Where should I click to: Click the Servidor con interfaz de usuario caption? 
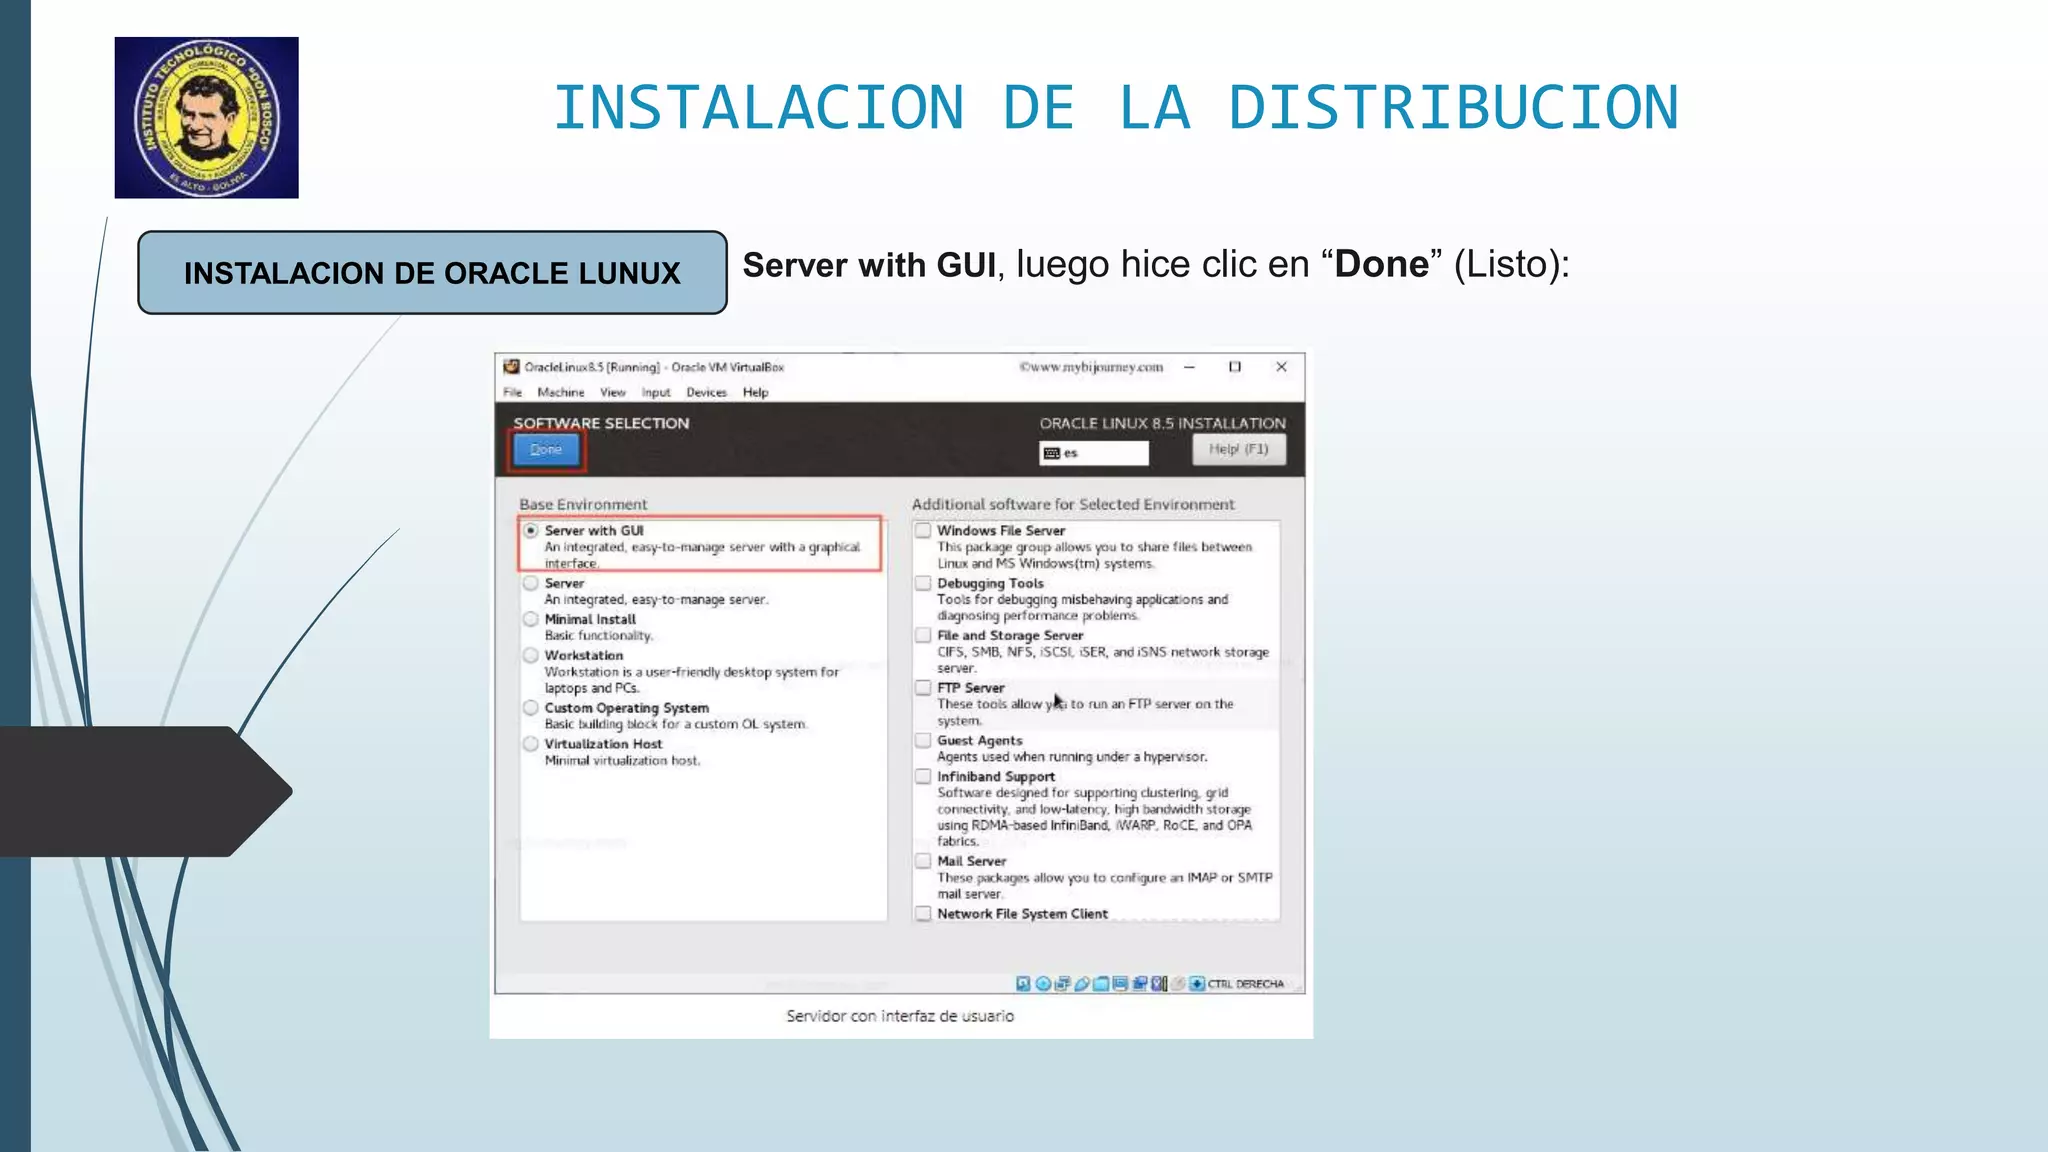[x=900, y=1016]
